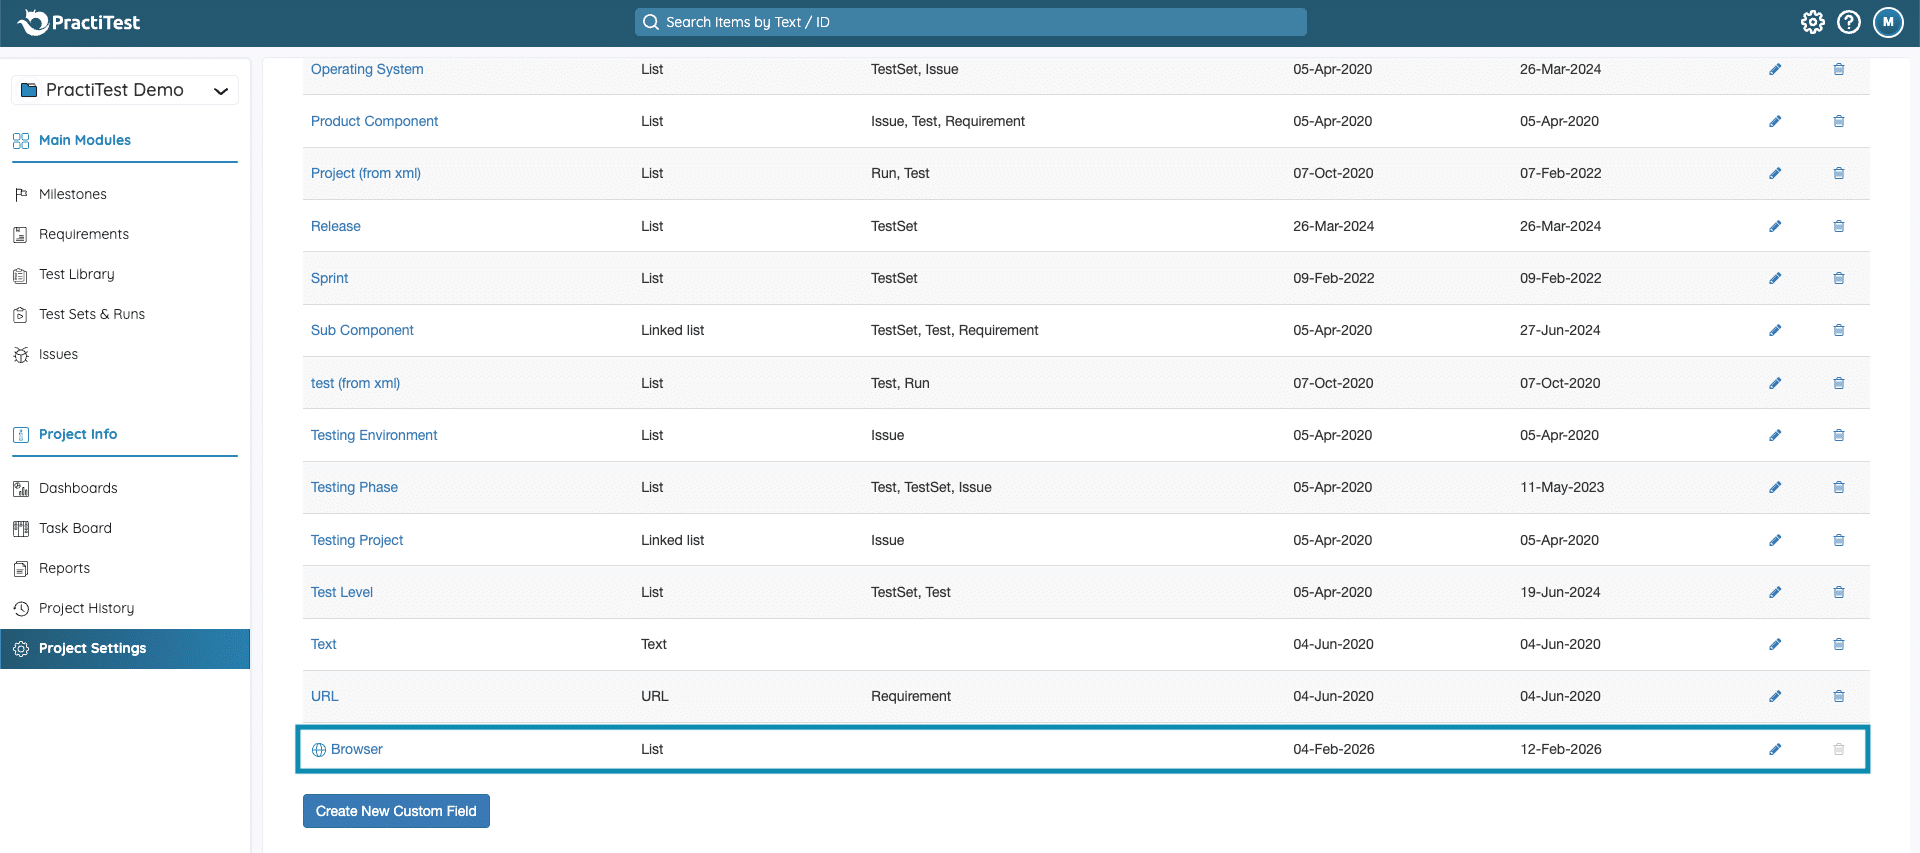Navigate to Test Library

coord(77,274)
